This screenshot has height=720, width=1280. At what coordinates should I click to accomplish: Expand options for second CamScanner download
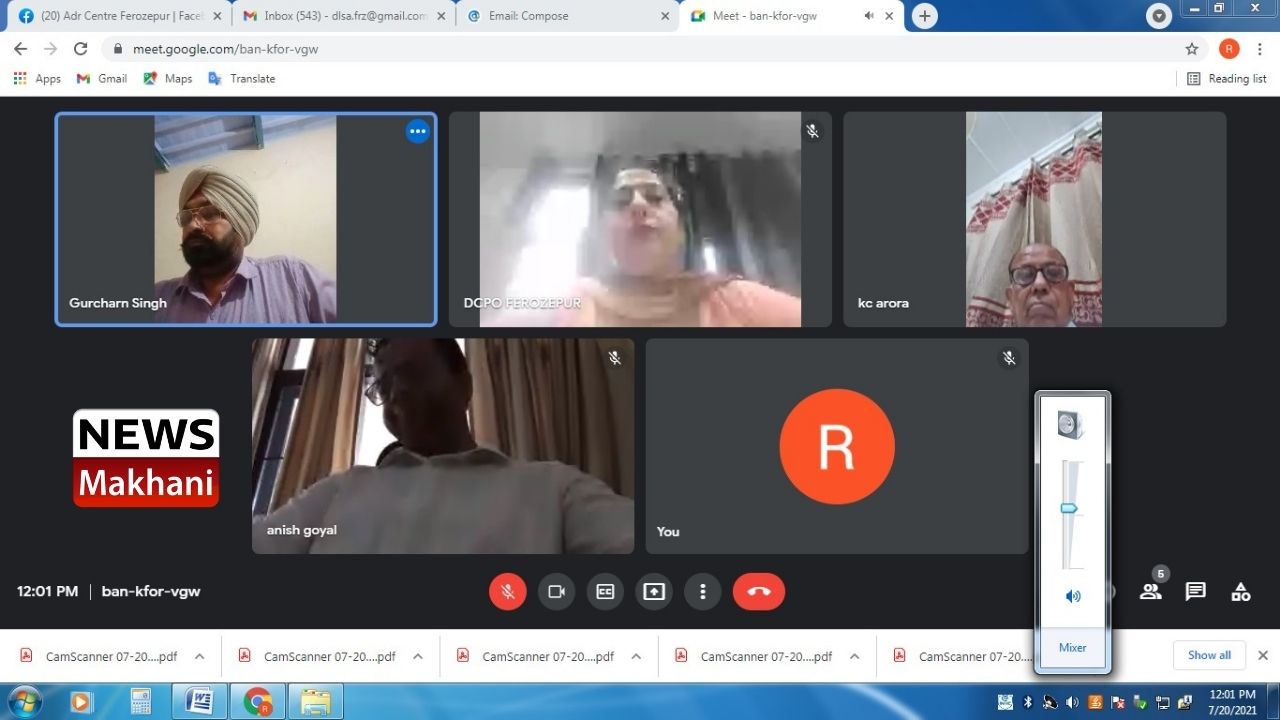click(418, 657)
